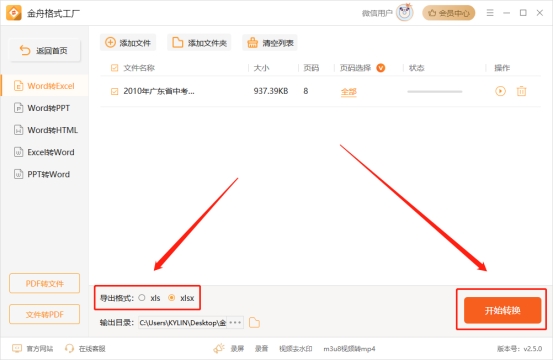Viewport: 554px width, 360px height.
Task: Click the 录音 audio recording link
Action: [x=261, y=349]
